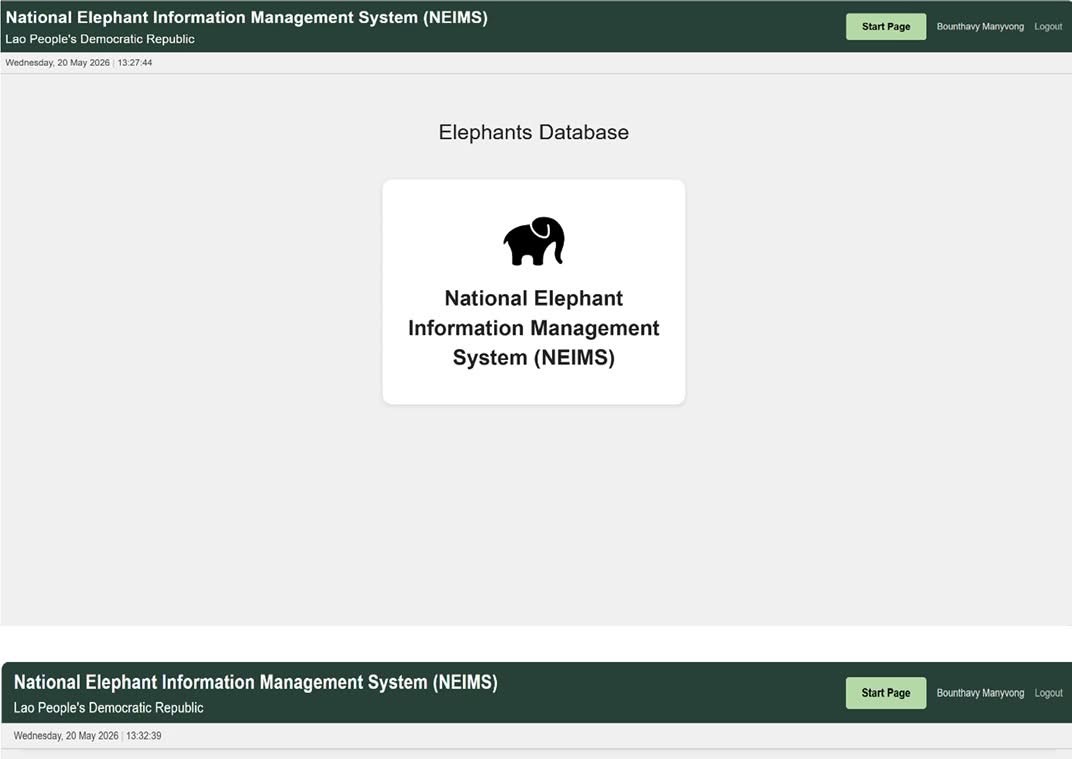The width and height of the screenshot is (1072, 759).
Task: Open Bounthavy Manyvong profile above 13:32:39
Action: click(980, 693)
